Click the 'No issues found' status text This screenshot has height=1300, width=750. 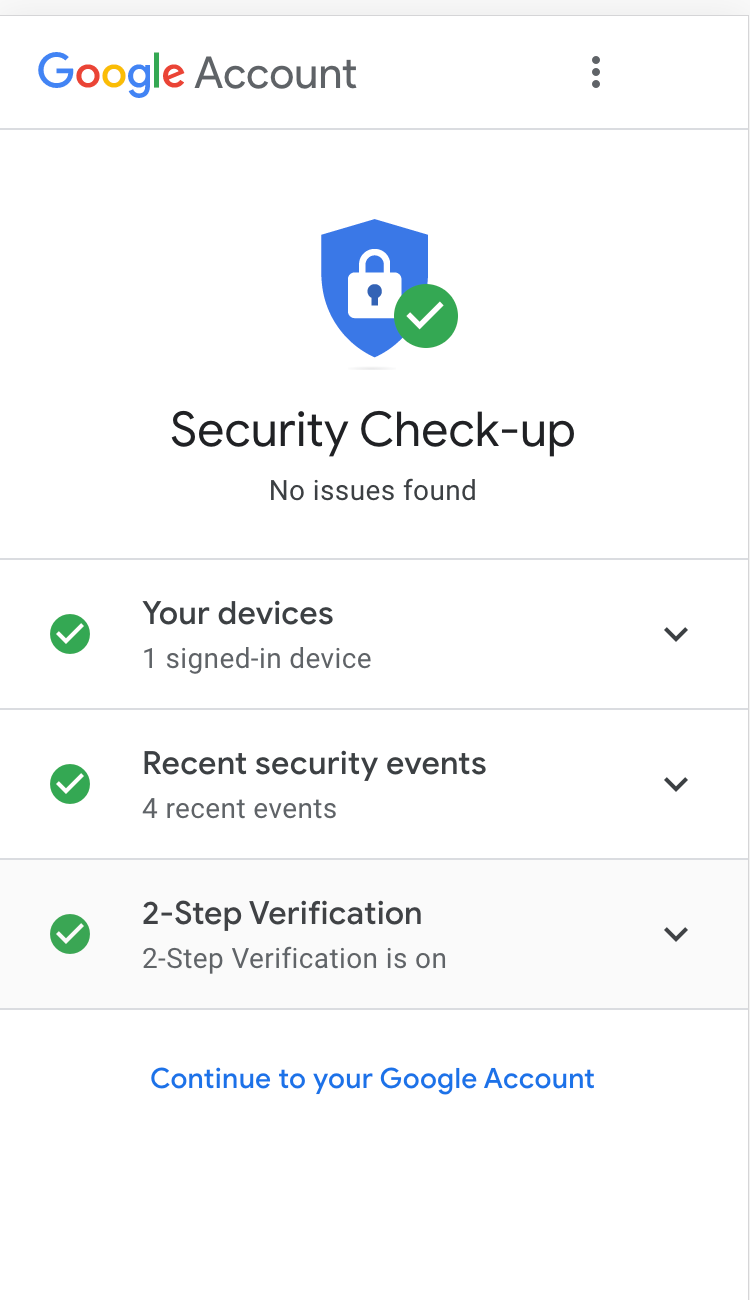(x=373, y=491)
